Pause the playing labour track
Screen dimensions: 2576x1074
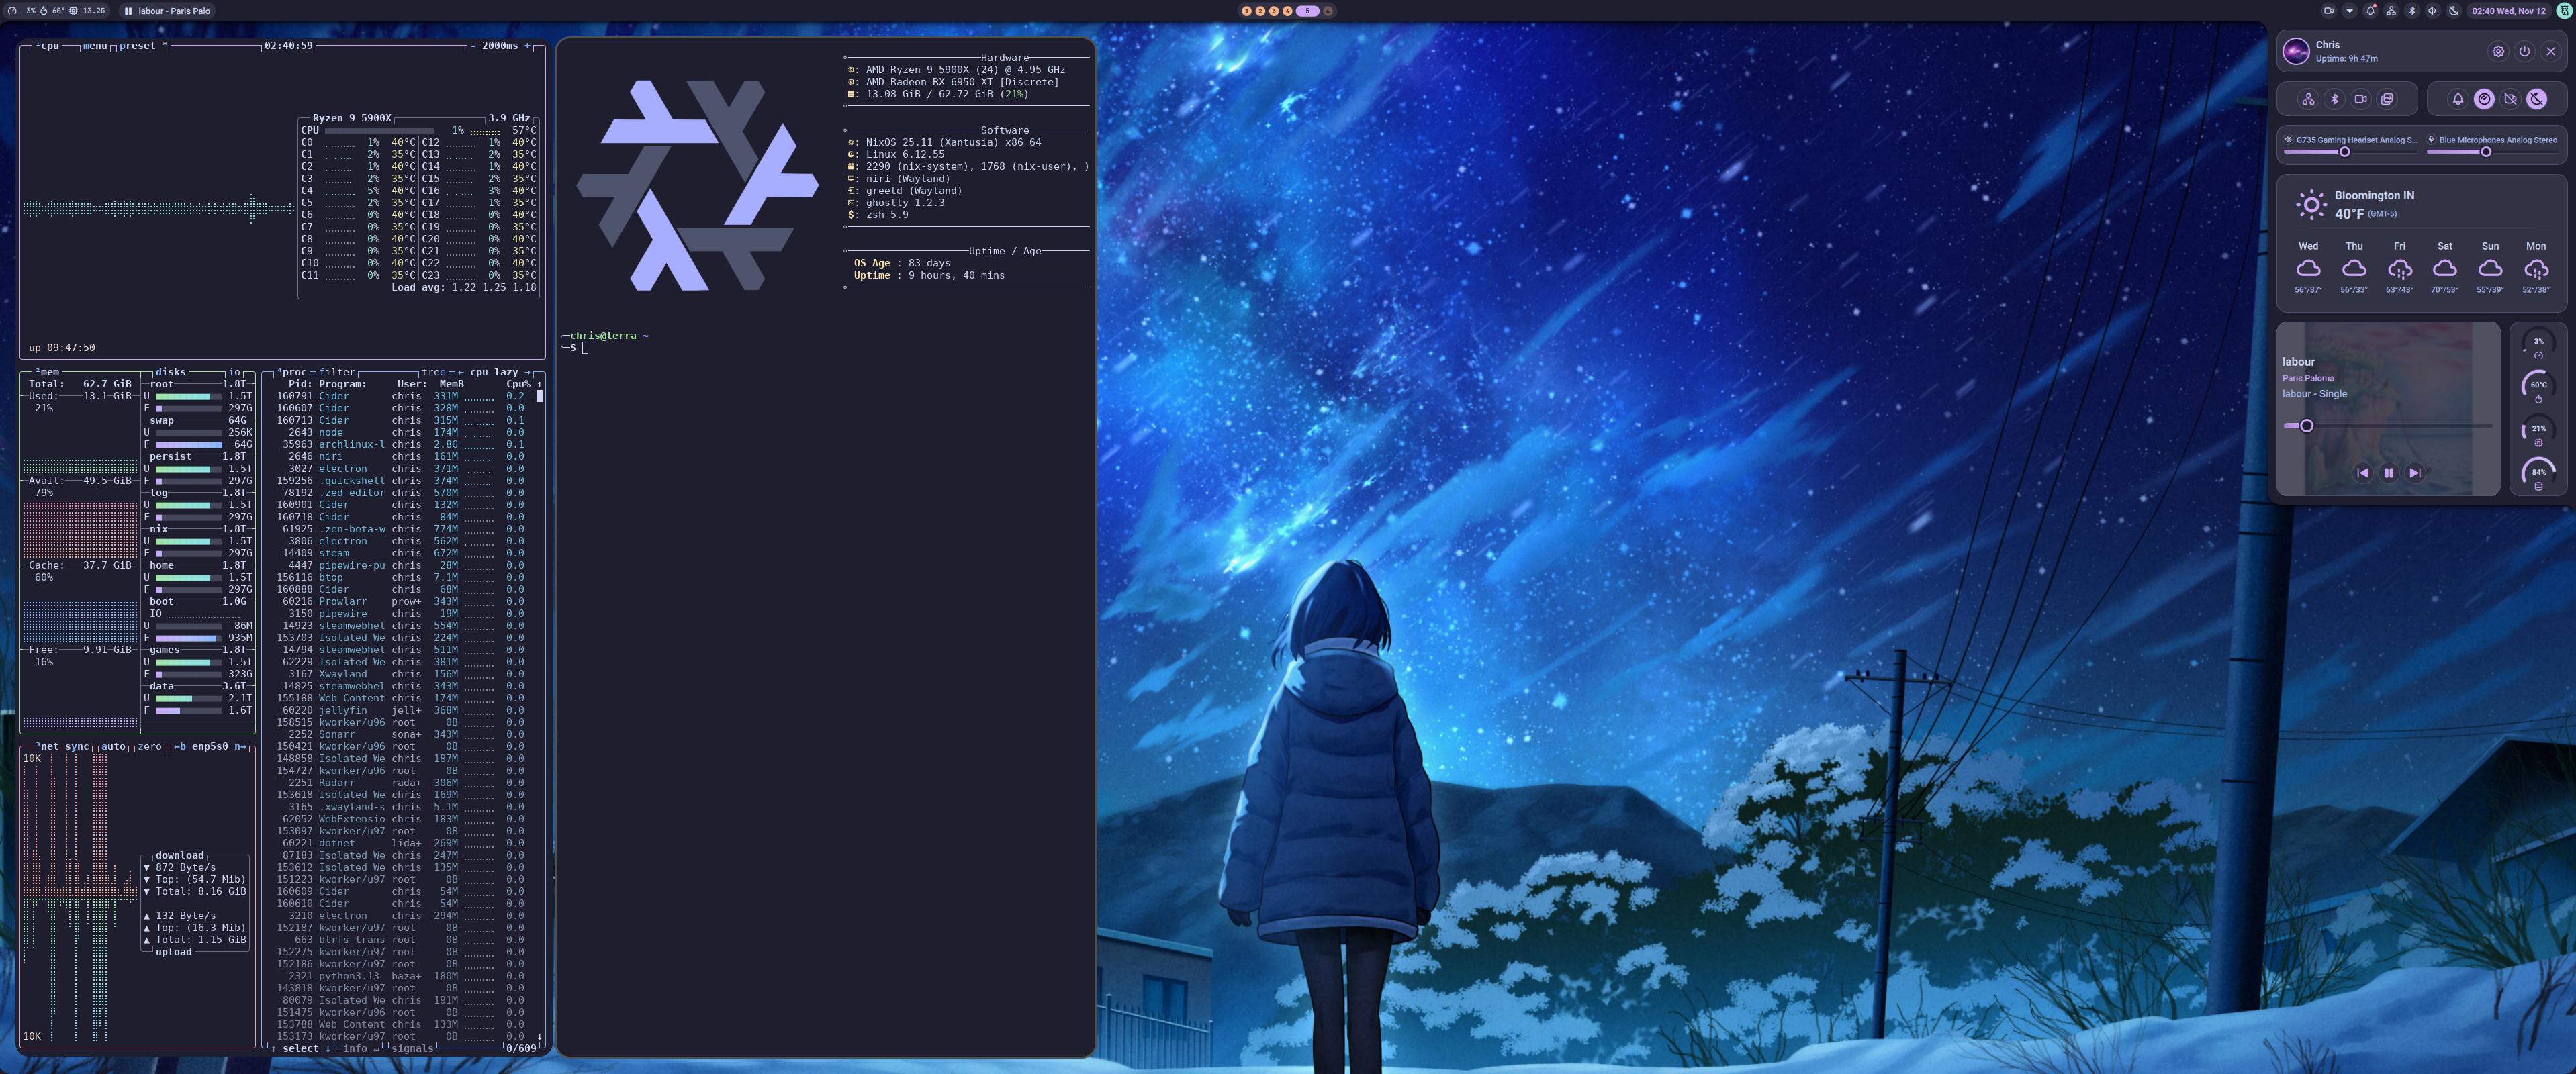(x=2389, y=473)
